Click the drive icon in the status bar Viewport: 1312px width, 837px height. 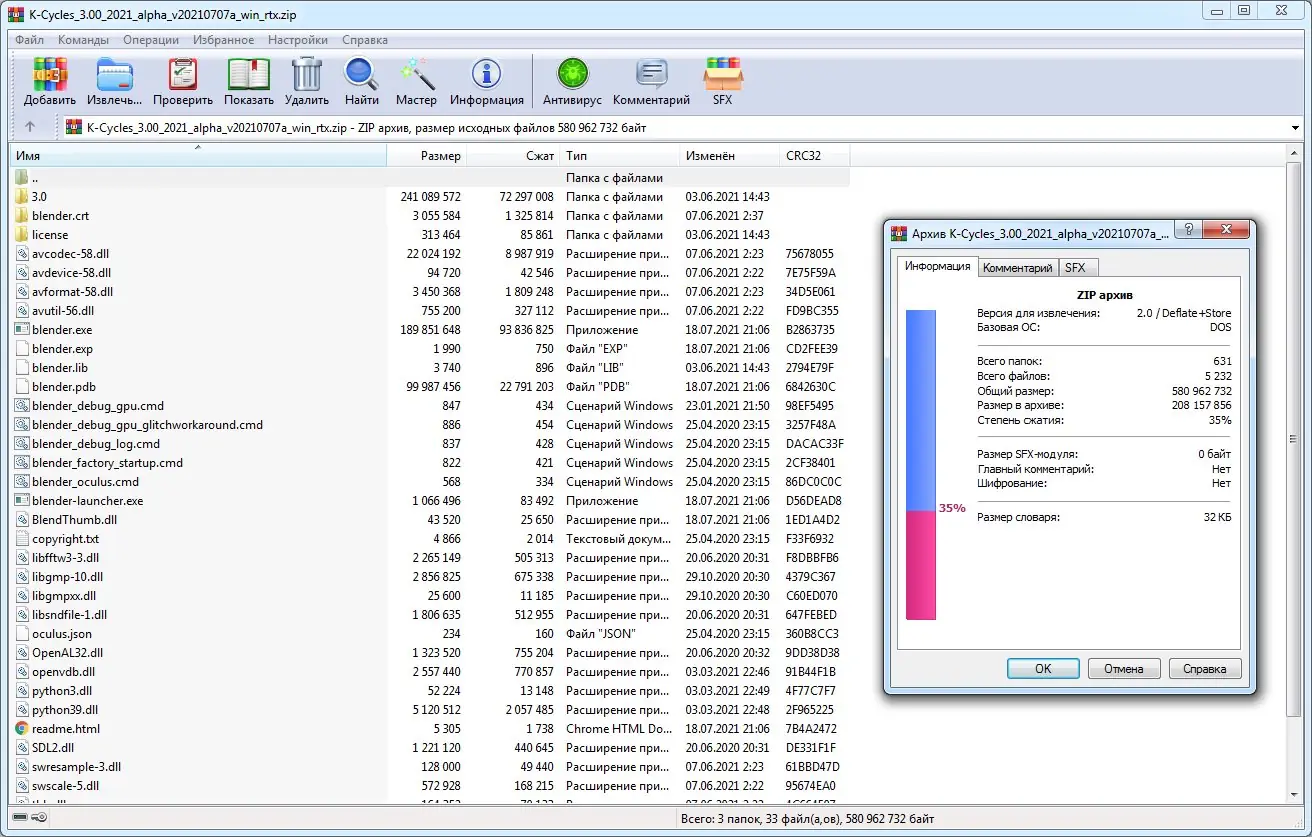coord(19,818)
